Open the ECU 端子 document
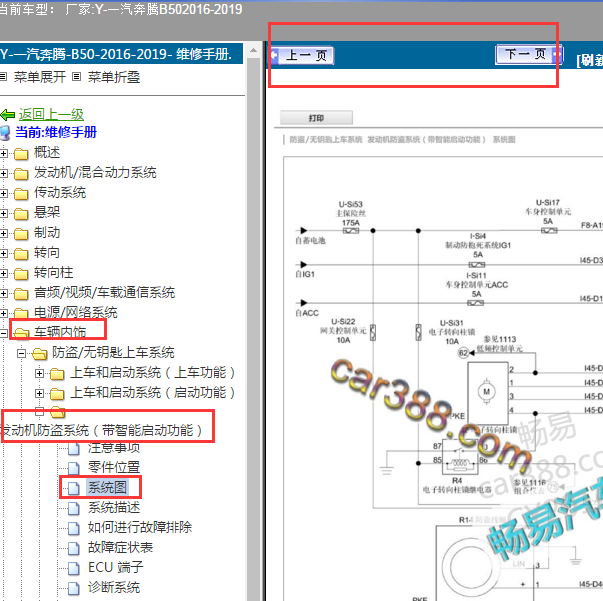603x601 pixels. [116, 568]
